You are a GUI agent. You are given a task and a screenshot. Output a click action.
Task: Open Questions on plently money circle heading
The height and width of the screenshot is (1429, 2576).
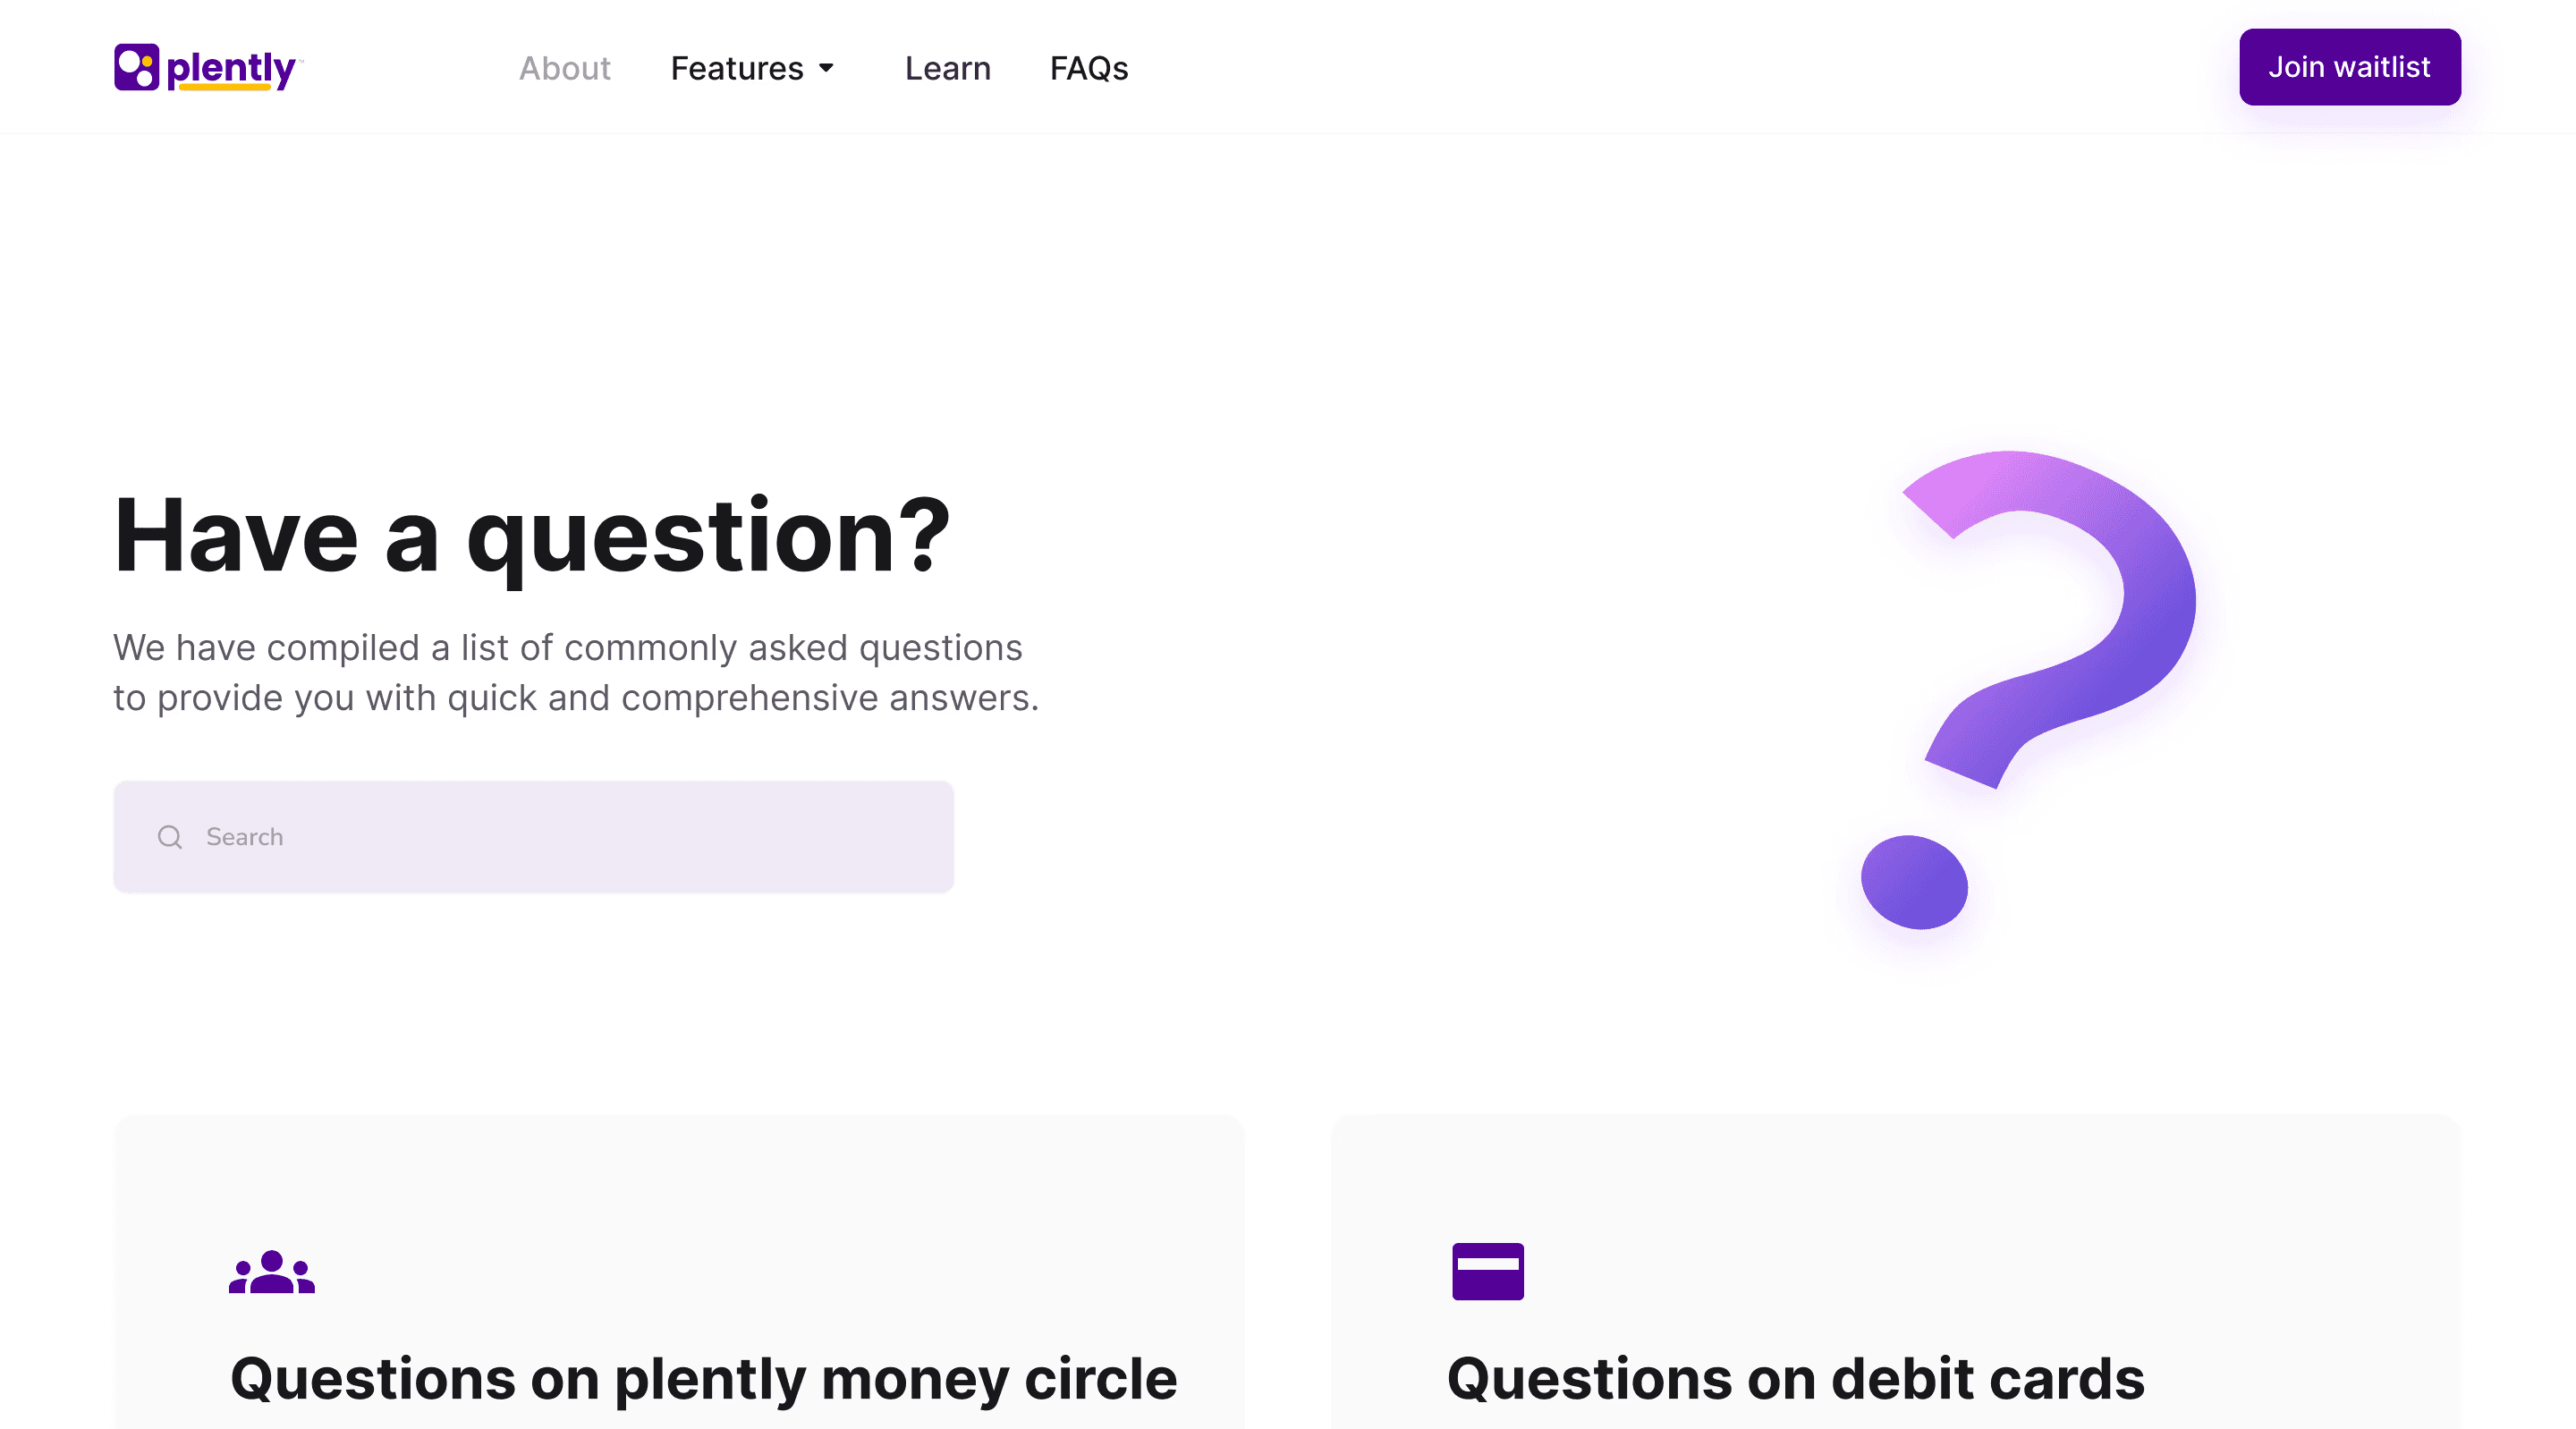point(704,1378)
